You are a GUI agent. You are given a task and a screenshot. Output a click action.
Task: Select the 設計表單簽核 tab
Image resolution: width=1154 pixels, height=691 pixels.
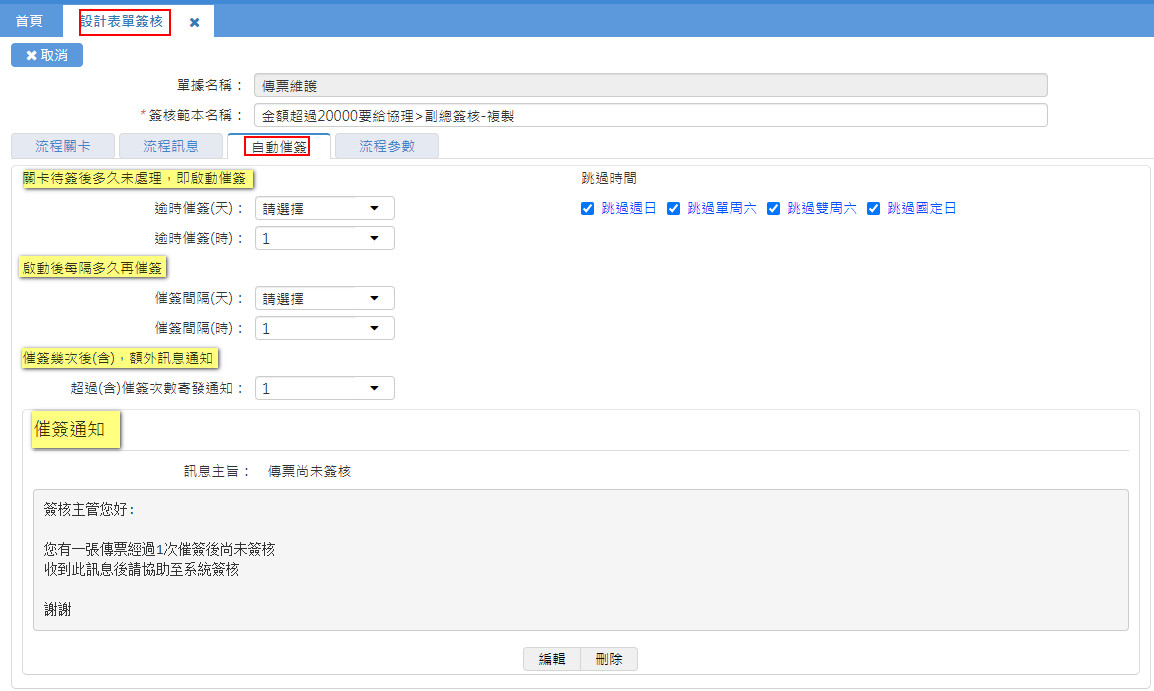(x=121, y=21)
